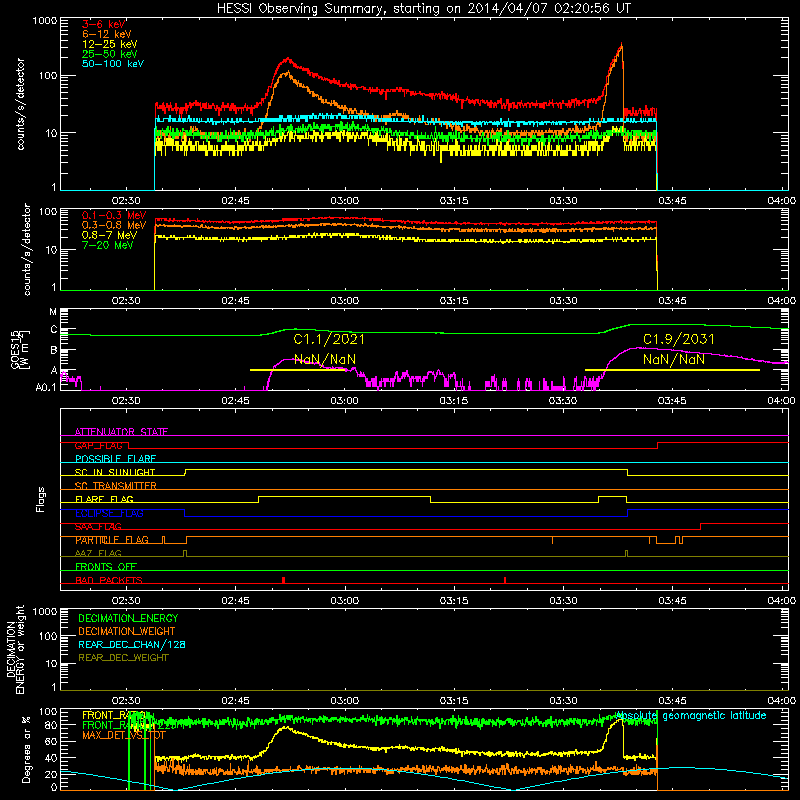The width and height of the screenshot is (800, 800).
Task: Select the 12-25 keV legend label
Action: pos(110,44)
